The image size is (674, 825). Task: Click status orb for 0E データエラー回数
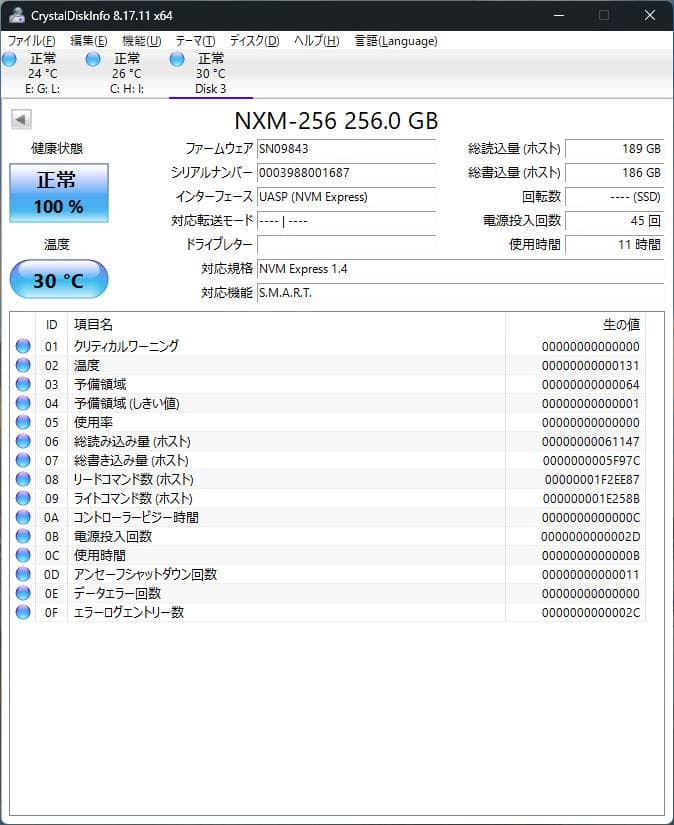point(23,592)
